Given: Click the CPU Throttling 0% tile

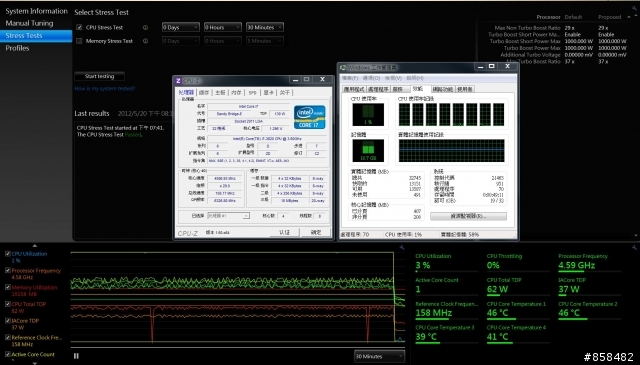Looking at the screenshot, I should pyautogui.click(x=518, y=263).
